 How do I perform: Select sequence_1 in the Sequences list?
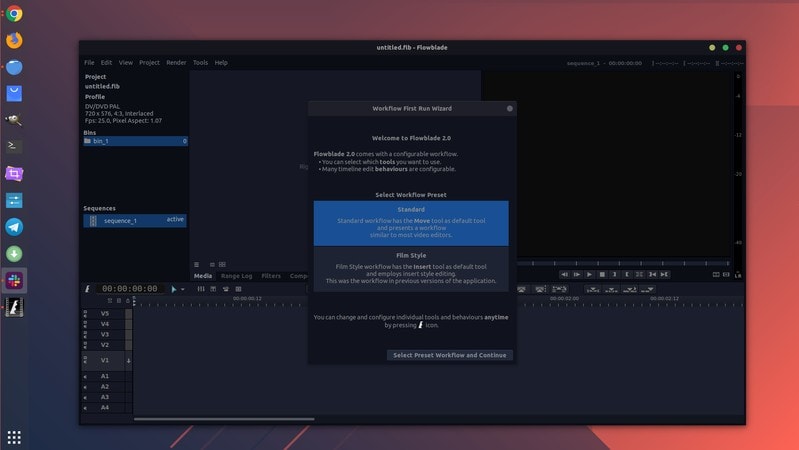coord(135,221)
